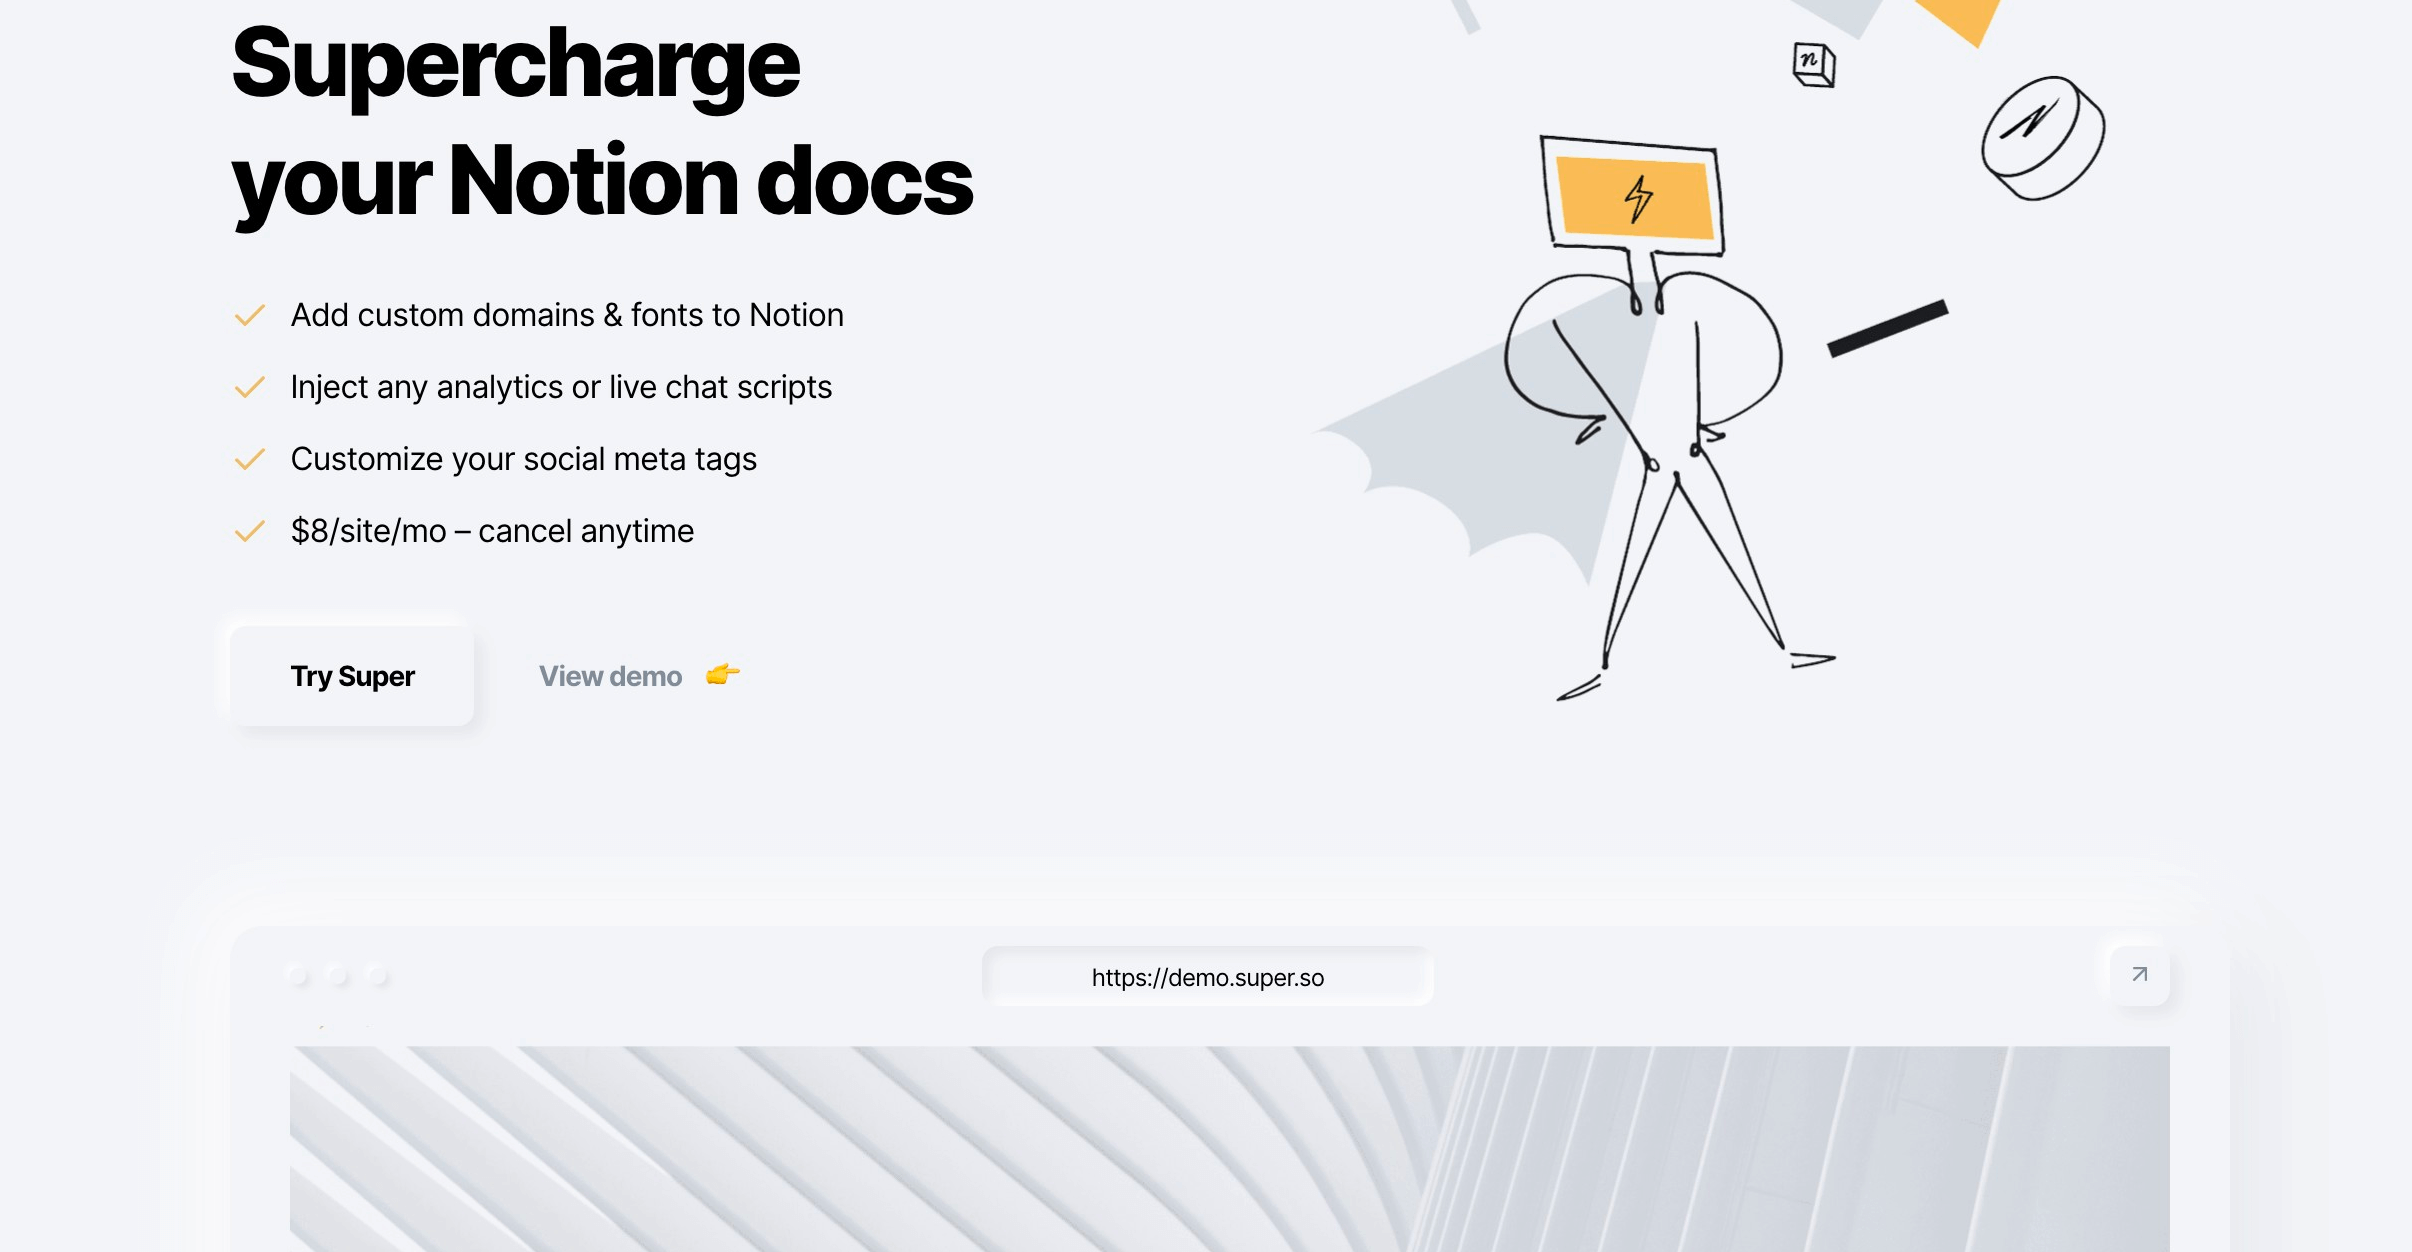2412x1252 pixels.
Task: Click checkmark beside Inject any analytics
Action: coord(250,387)
